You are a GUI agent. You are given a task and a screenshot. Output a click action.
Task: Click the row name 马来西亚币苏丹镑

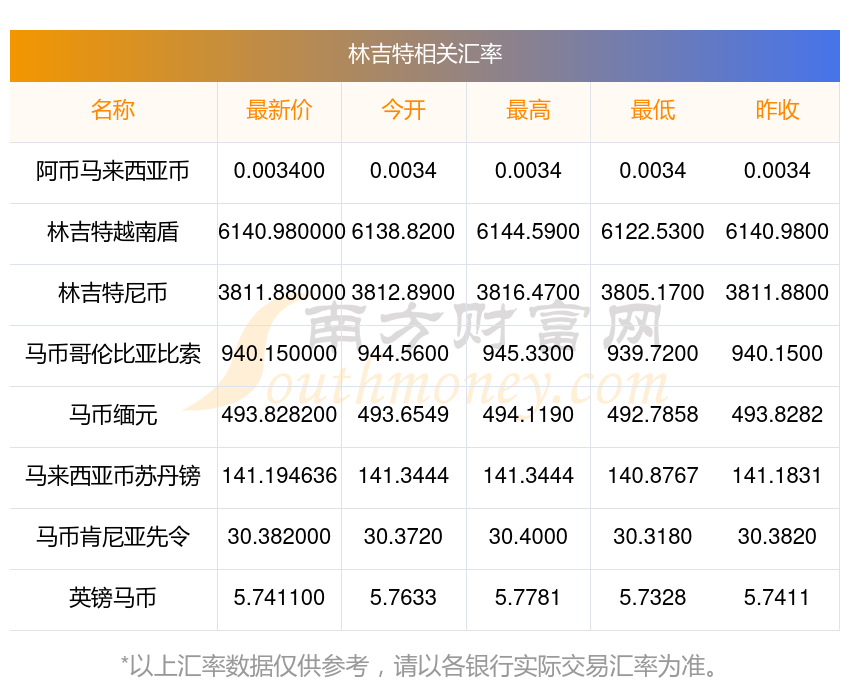pos(113,476)
